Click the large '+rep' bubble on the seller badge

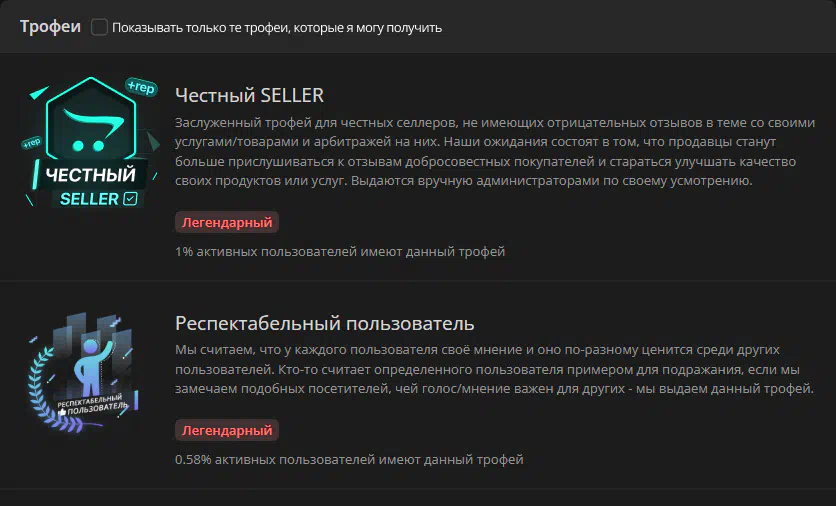(141, 86)
